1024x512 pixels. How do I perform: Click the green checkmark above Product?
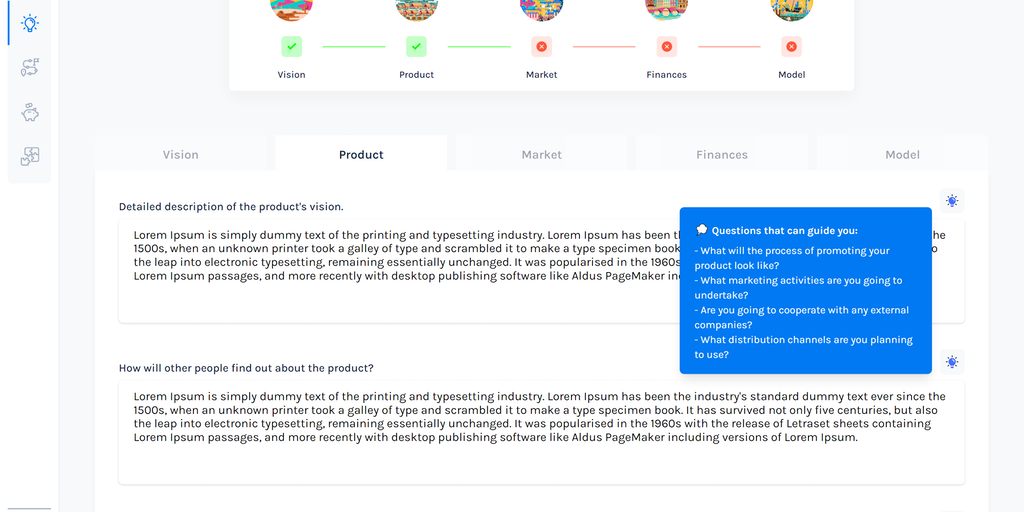416,46
